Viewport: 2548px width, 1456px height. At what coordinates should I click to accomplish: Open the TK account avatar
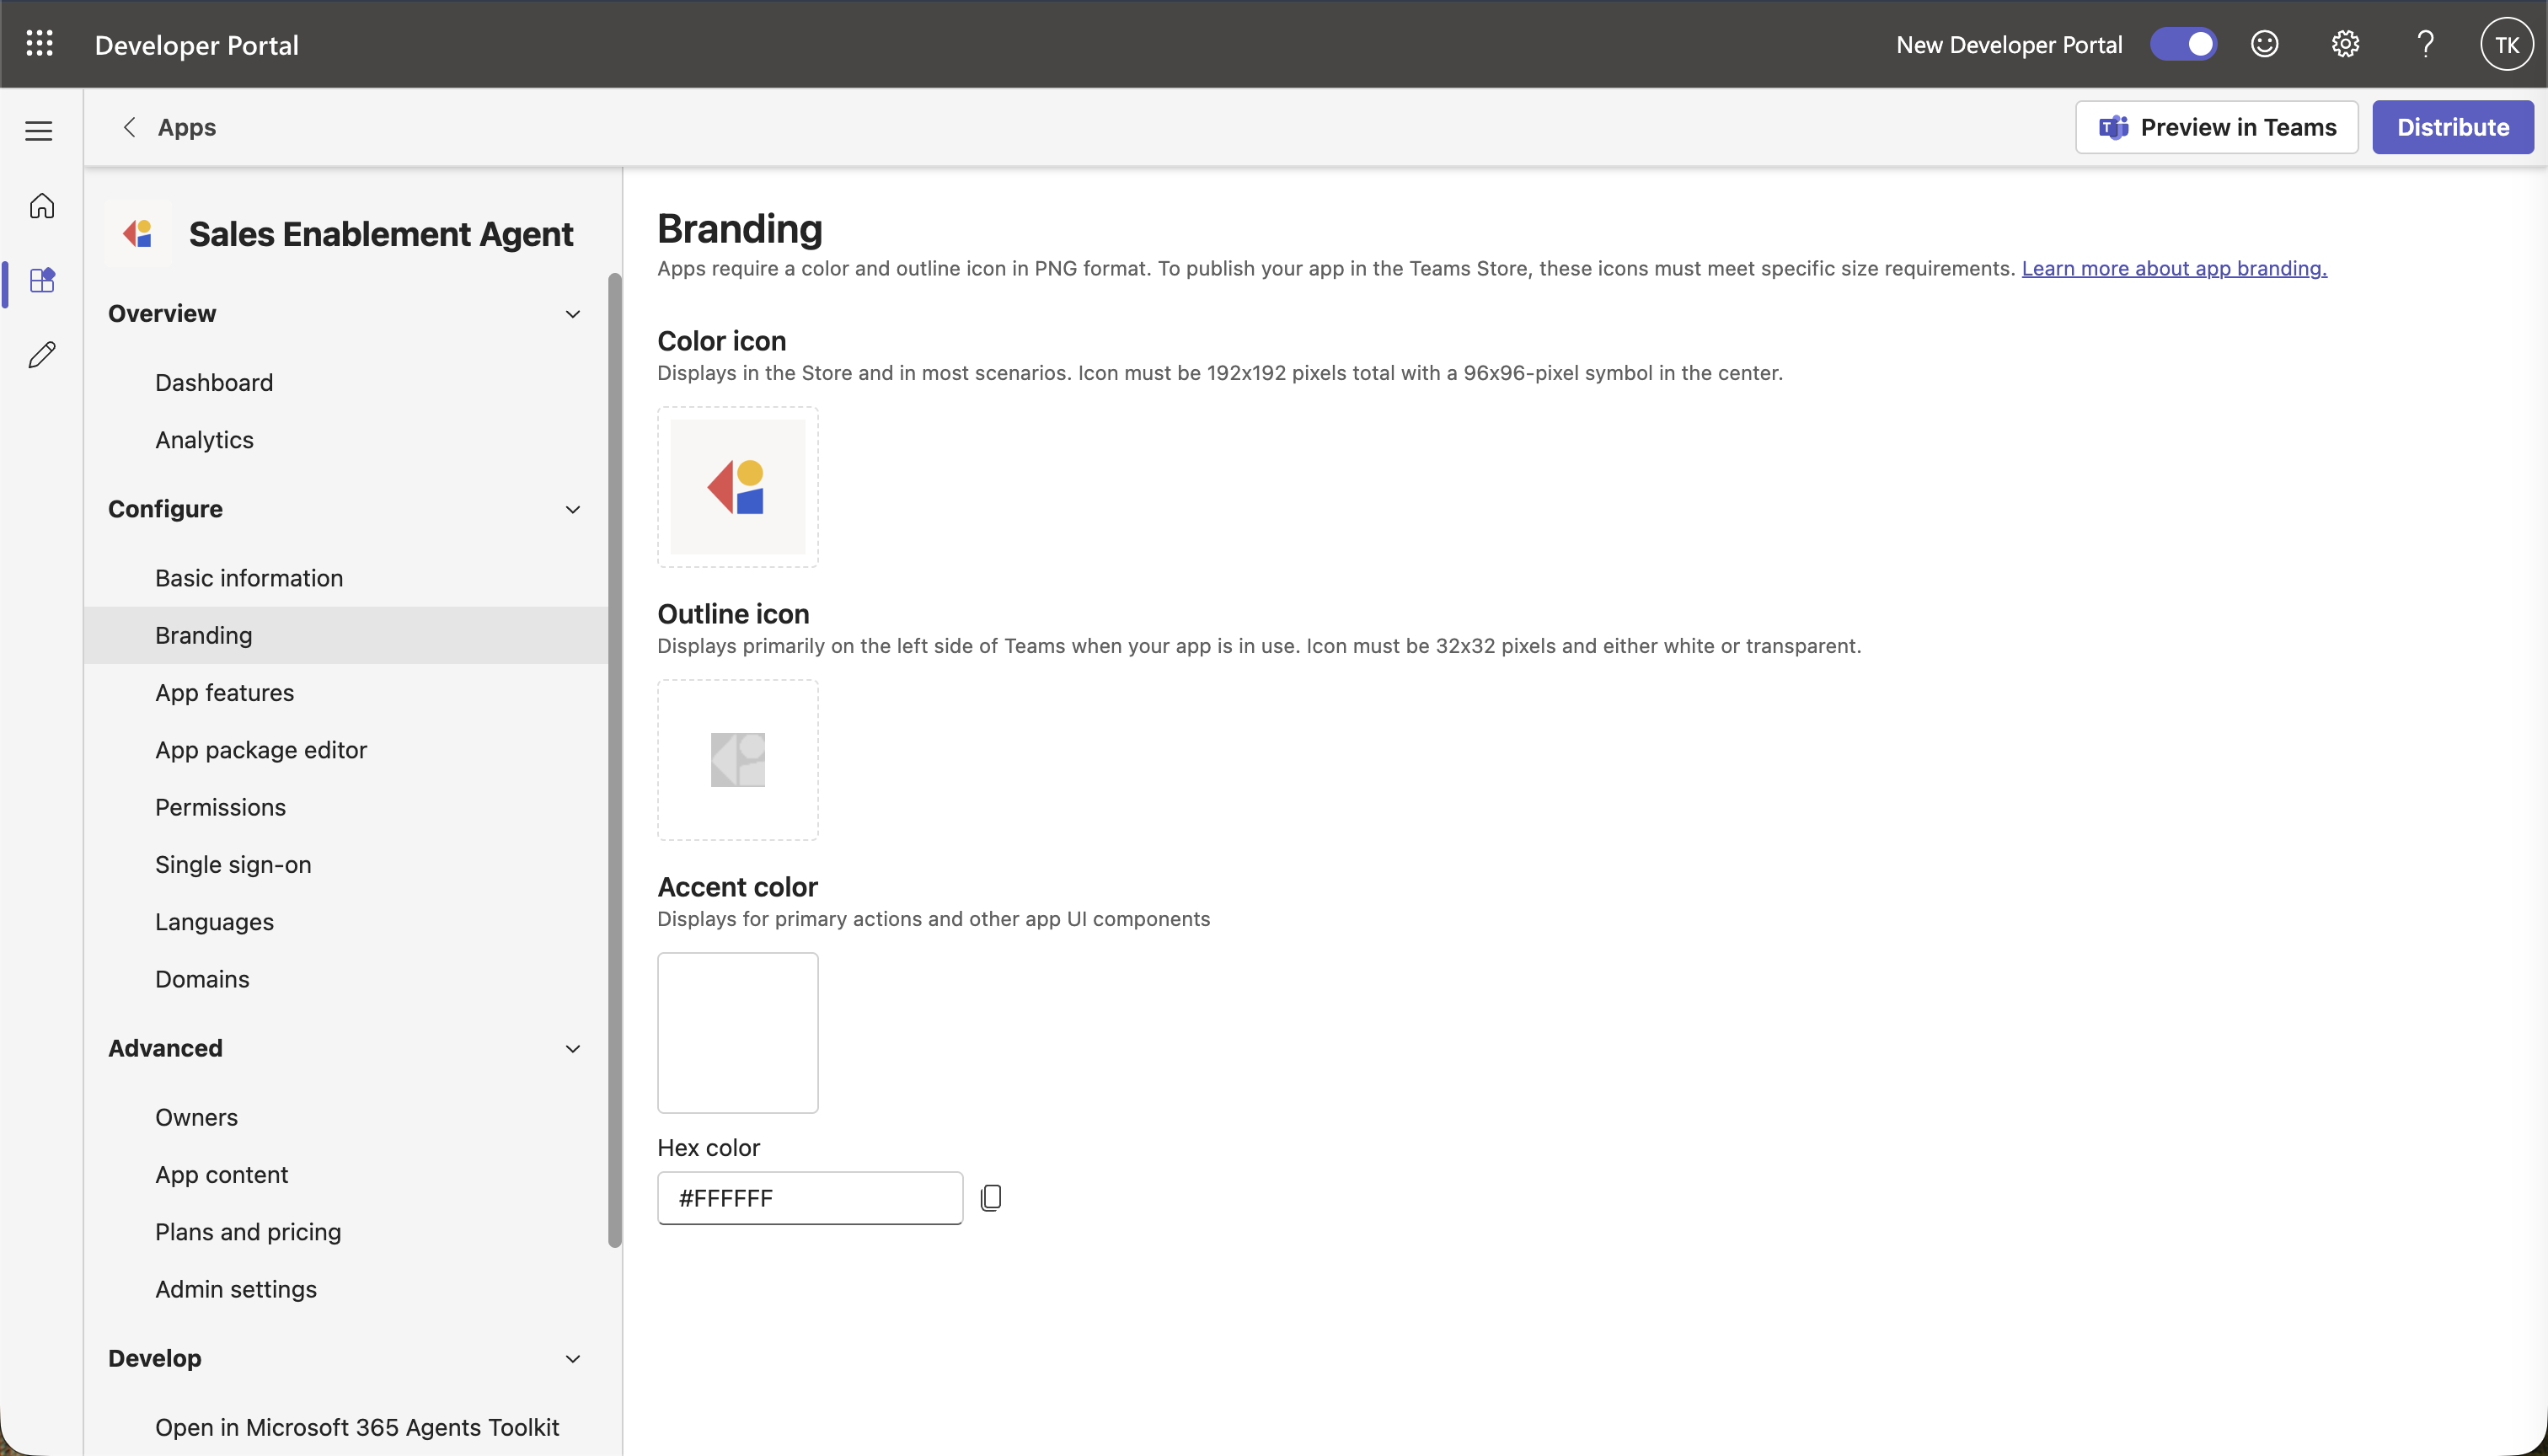coord(2506,44)
